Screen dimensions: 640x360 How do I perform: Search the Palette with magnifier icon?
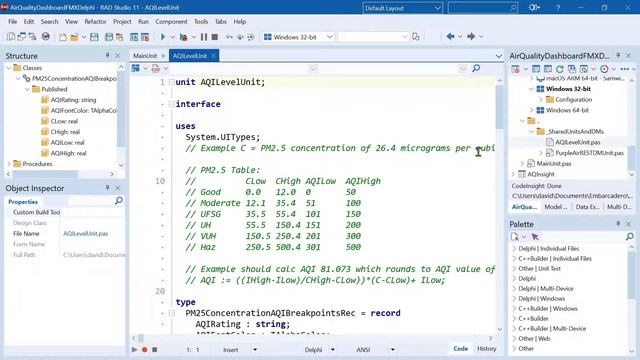(x=629, y=236)
